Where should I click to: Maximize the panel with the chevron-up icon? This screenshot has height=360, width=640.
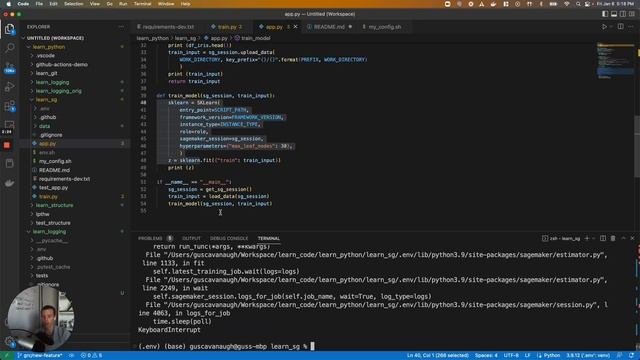click(x=623, y=238)
